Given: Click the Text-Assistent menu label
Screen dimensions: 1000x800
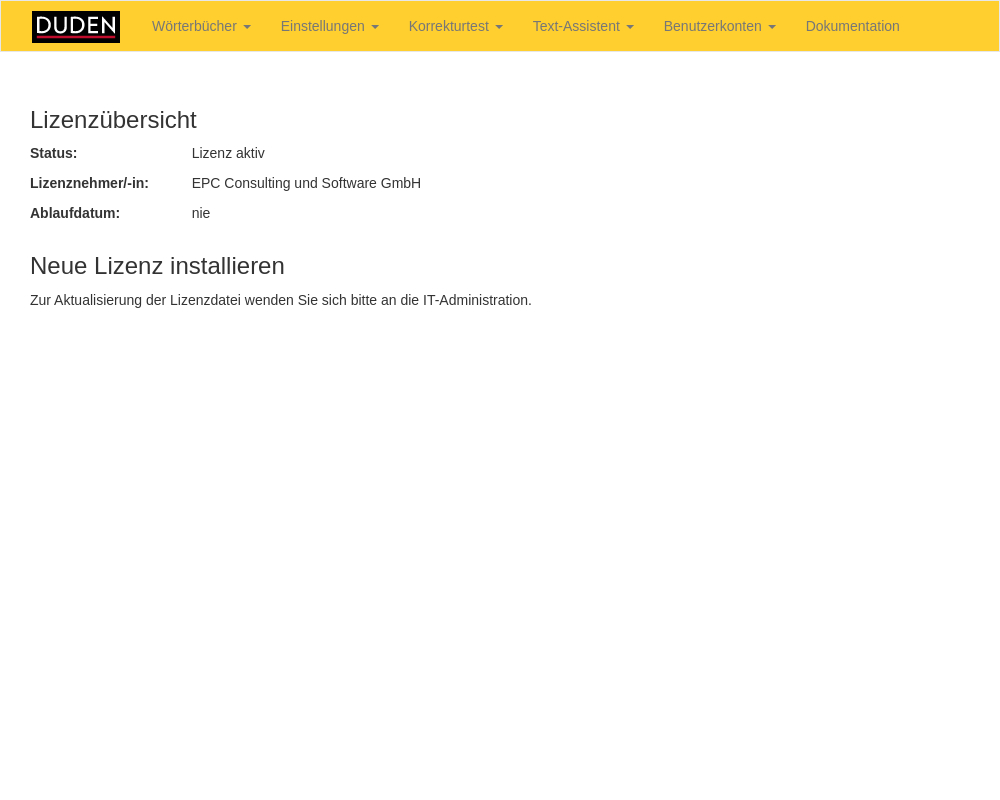Looking at the screenshot, I should click(576, 27).
